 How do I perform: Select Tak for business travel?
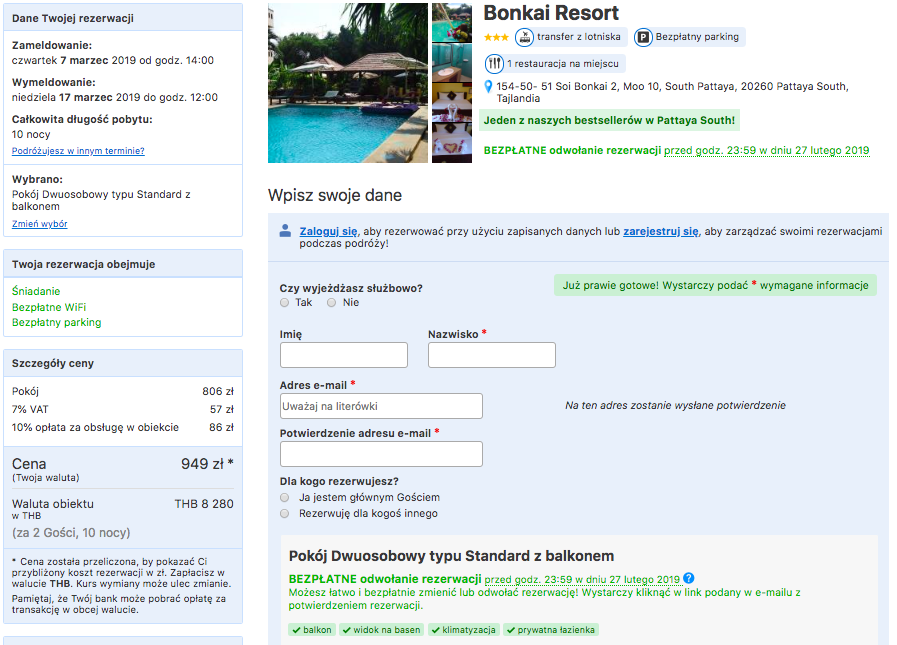pyautogui.click(x=284, y=303)
